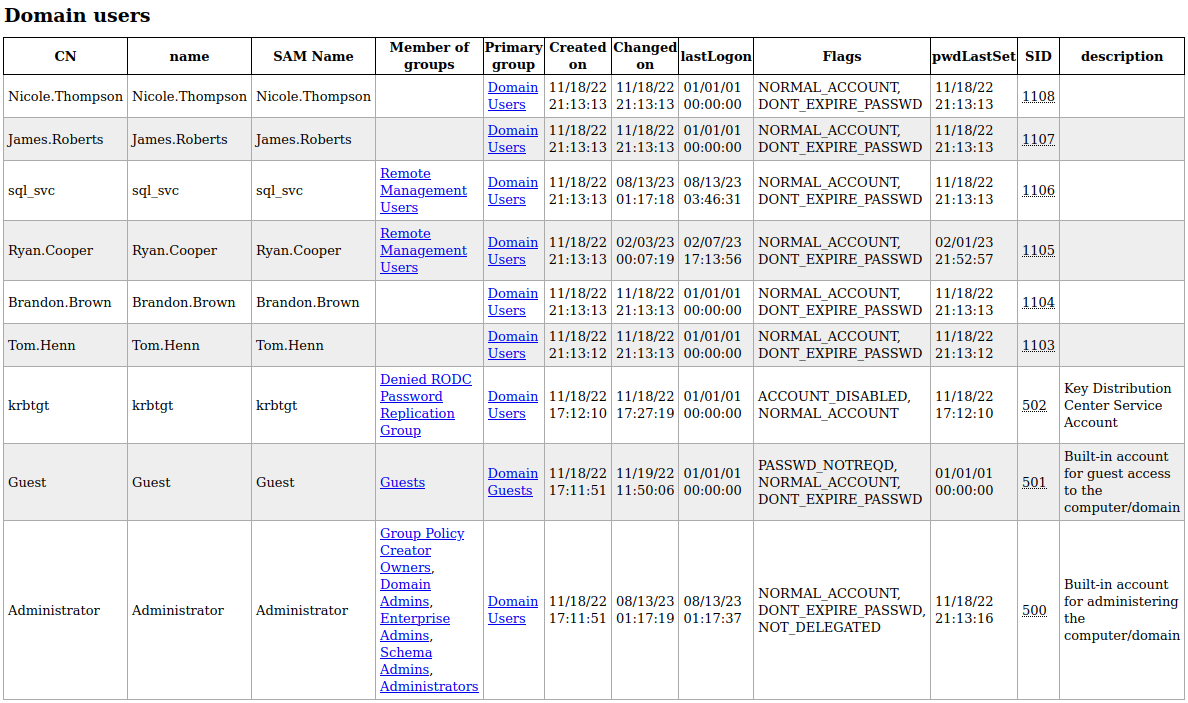Screen dimensions: 1188x703
Task: Open Remote Management Users link for Ryan.Cooper
Action: (423, 251)
